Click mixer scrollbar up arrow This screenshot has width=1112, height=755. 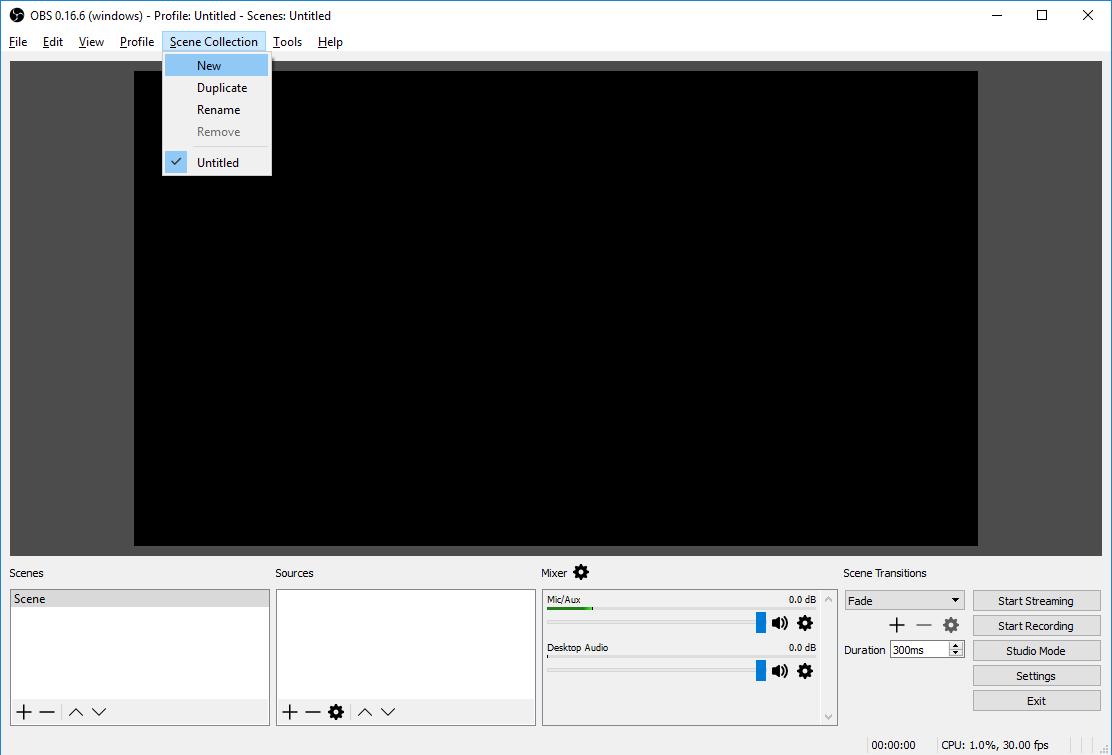tap(828, 599)
